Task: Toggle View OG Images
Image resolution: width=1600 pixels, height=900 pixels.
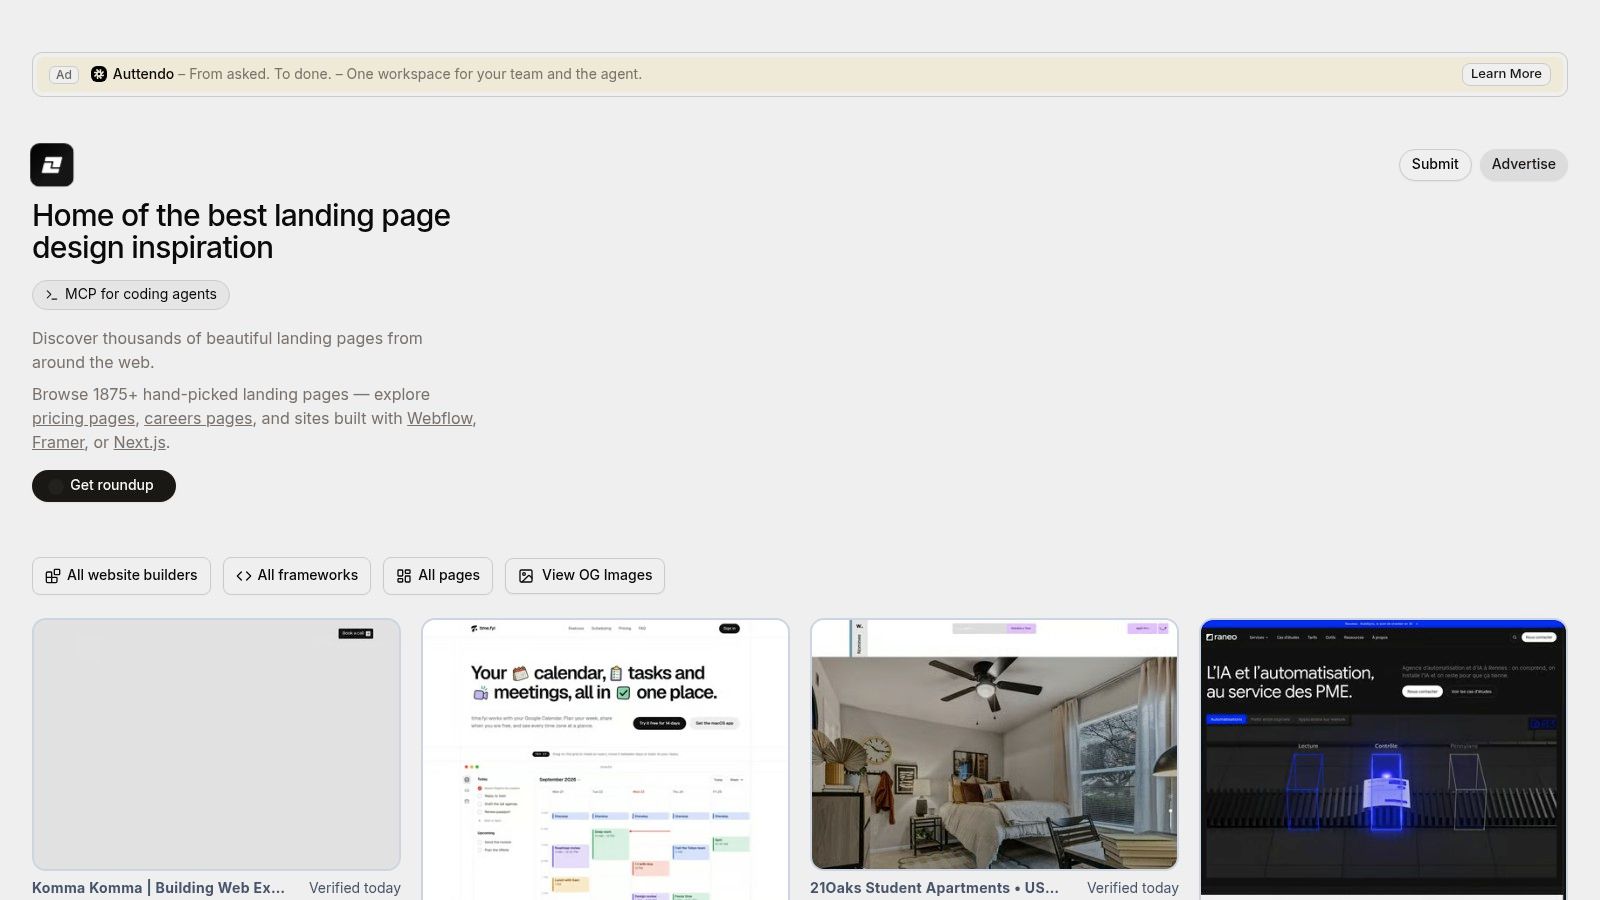Action: [585, 575]
